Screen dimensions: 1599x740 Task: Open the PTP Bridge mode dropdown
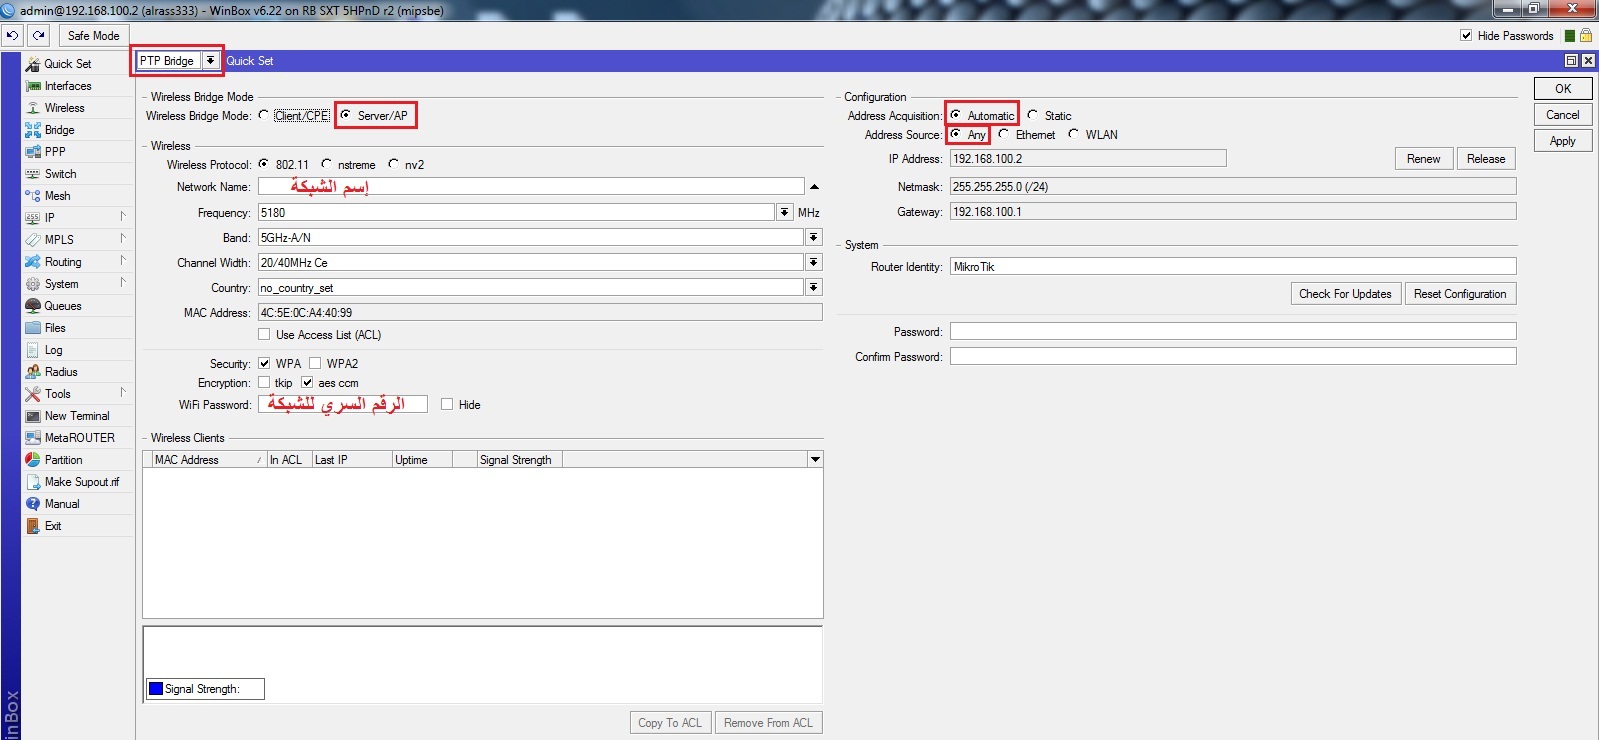pyautogui.click(x=210, y=60)
